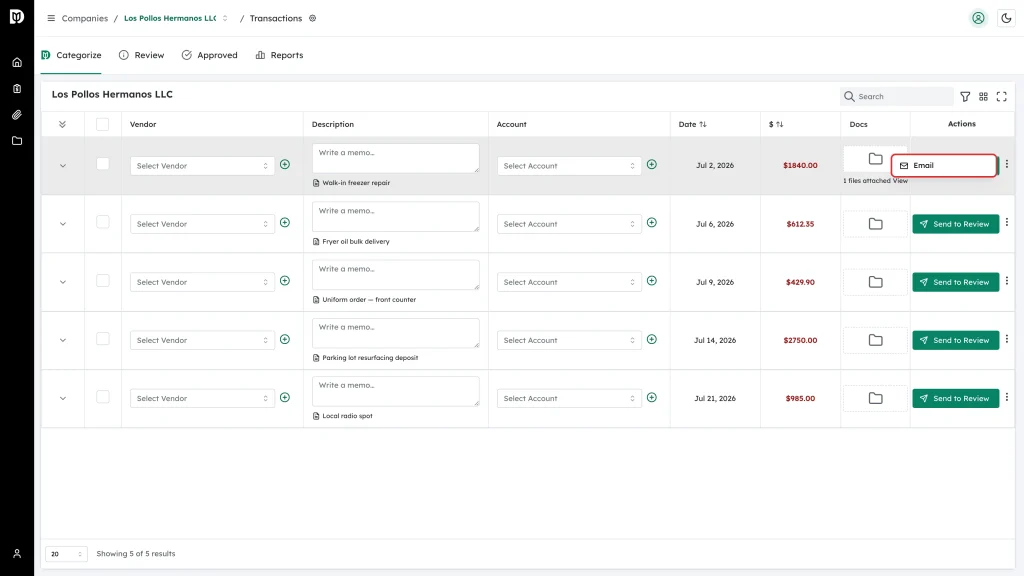Add vendor plus icon for Jul 9 row
1024x576 pixels.
pyautogui.click(x=285, y=281)
